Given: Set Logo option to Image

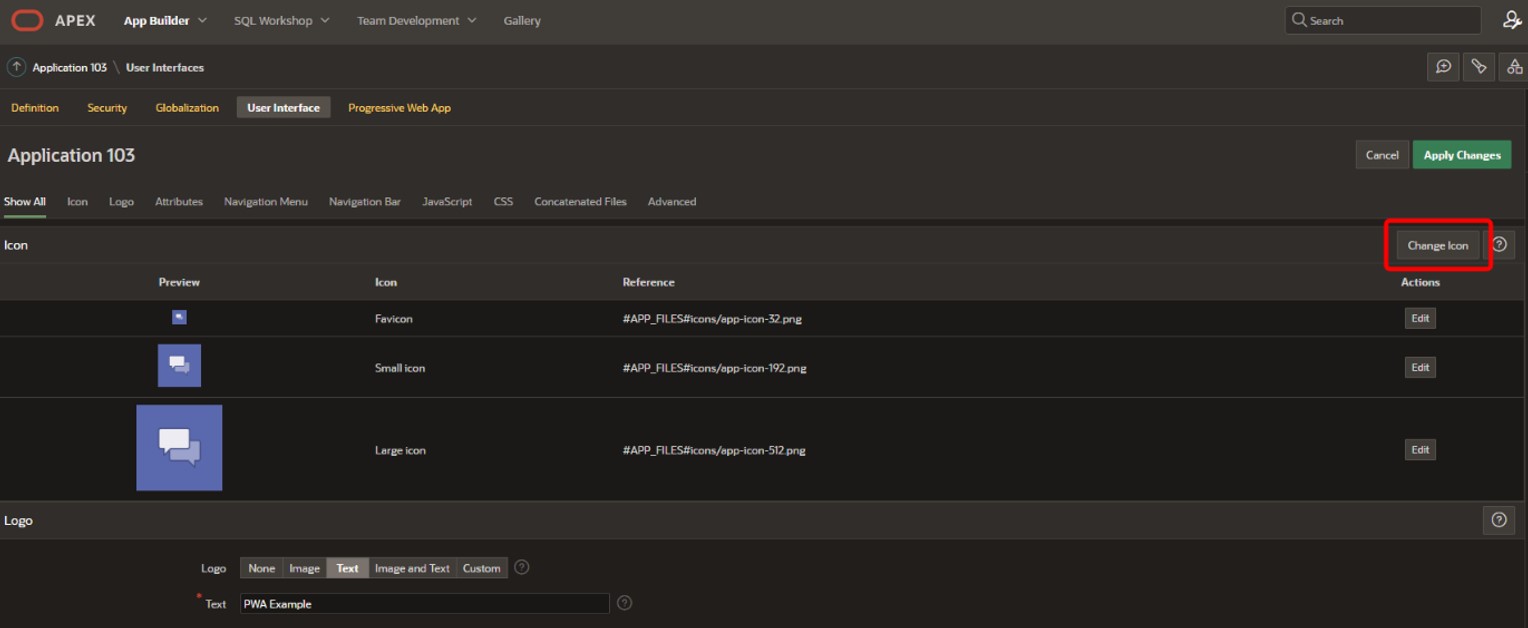Looking at the screenshot, I should [304, 568].
